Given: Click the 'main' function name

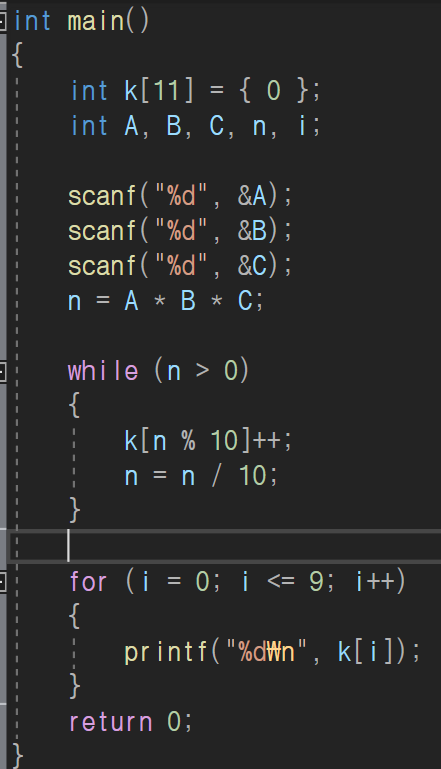Looking at the screenshot, I should click(96, 22).
